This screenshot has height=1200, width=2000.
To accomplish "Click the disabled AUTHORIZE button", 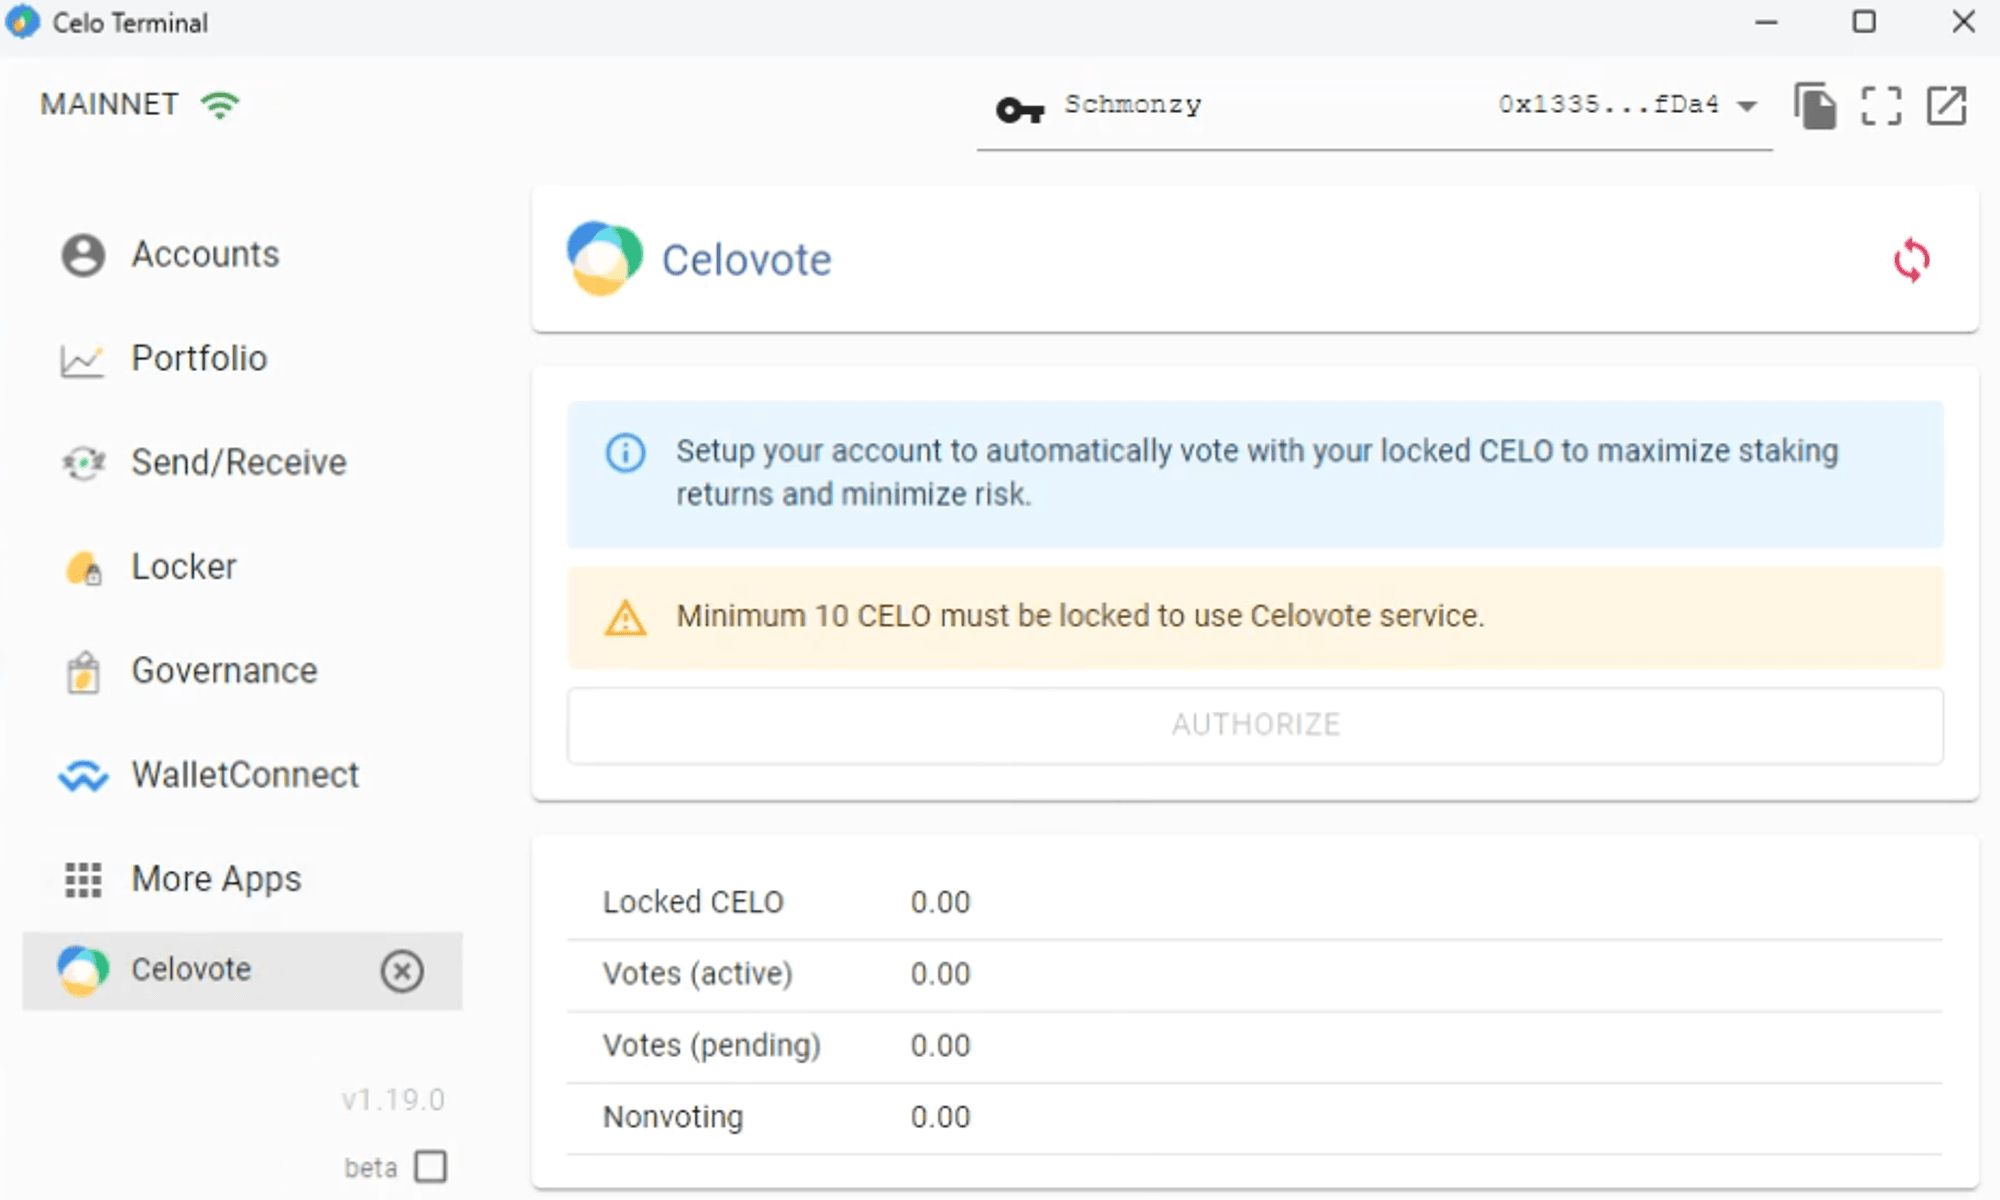I will [1256, 725].
